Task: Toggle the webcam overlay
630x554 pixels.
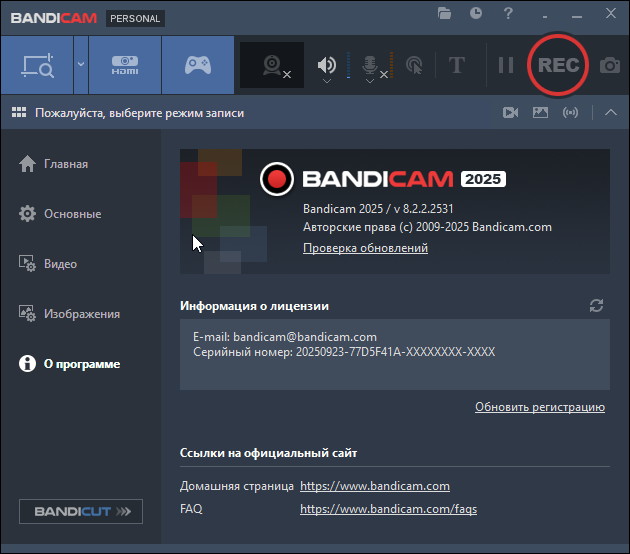Action: [272, 66]
